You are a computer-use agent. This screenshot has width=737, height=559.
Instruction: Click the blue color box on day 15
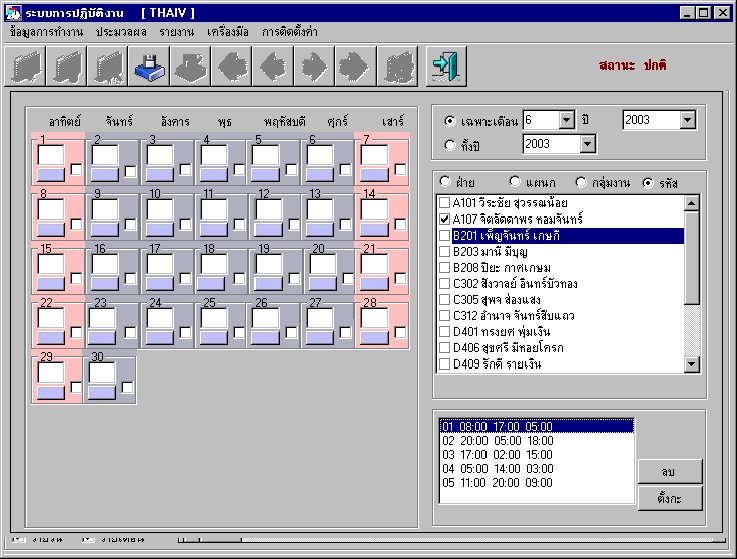[51, 284]
